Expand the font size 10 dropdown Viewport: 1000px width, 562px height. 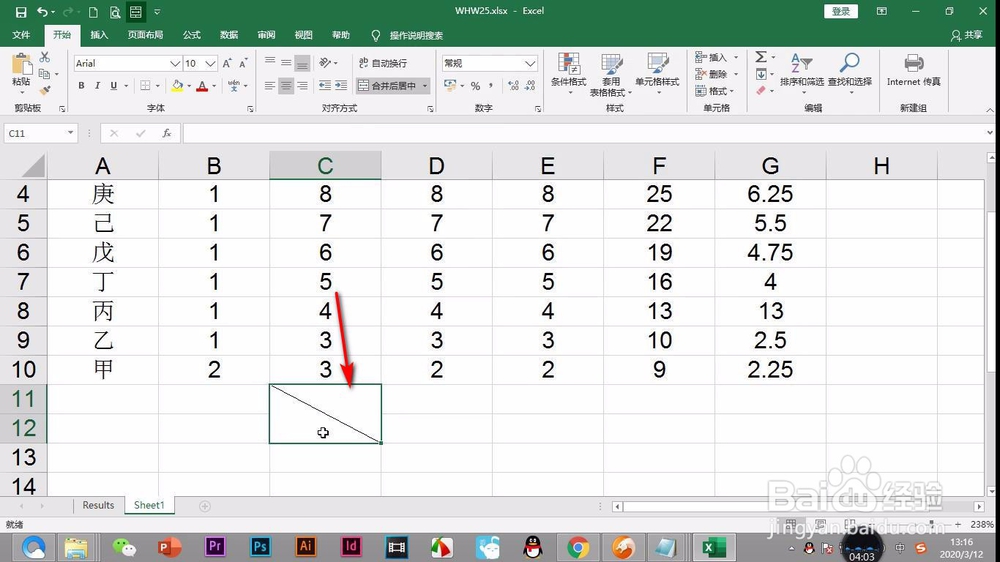(210, 63)
